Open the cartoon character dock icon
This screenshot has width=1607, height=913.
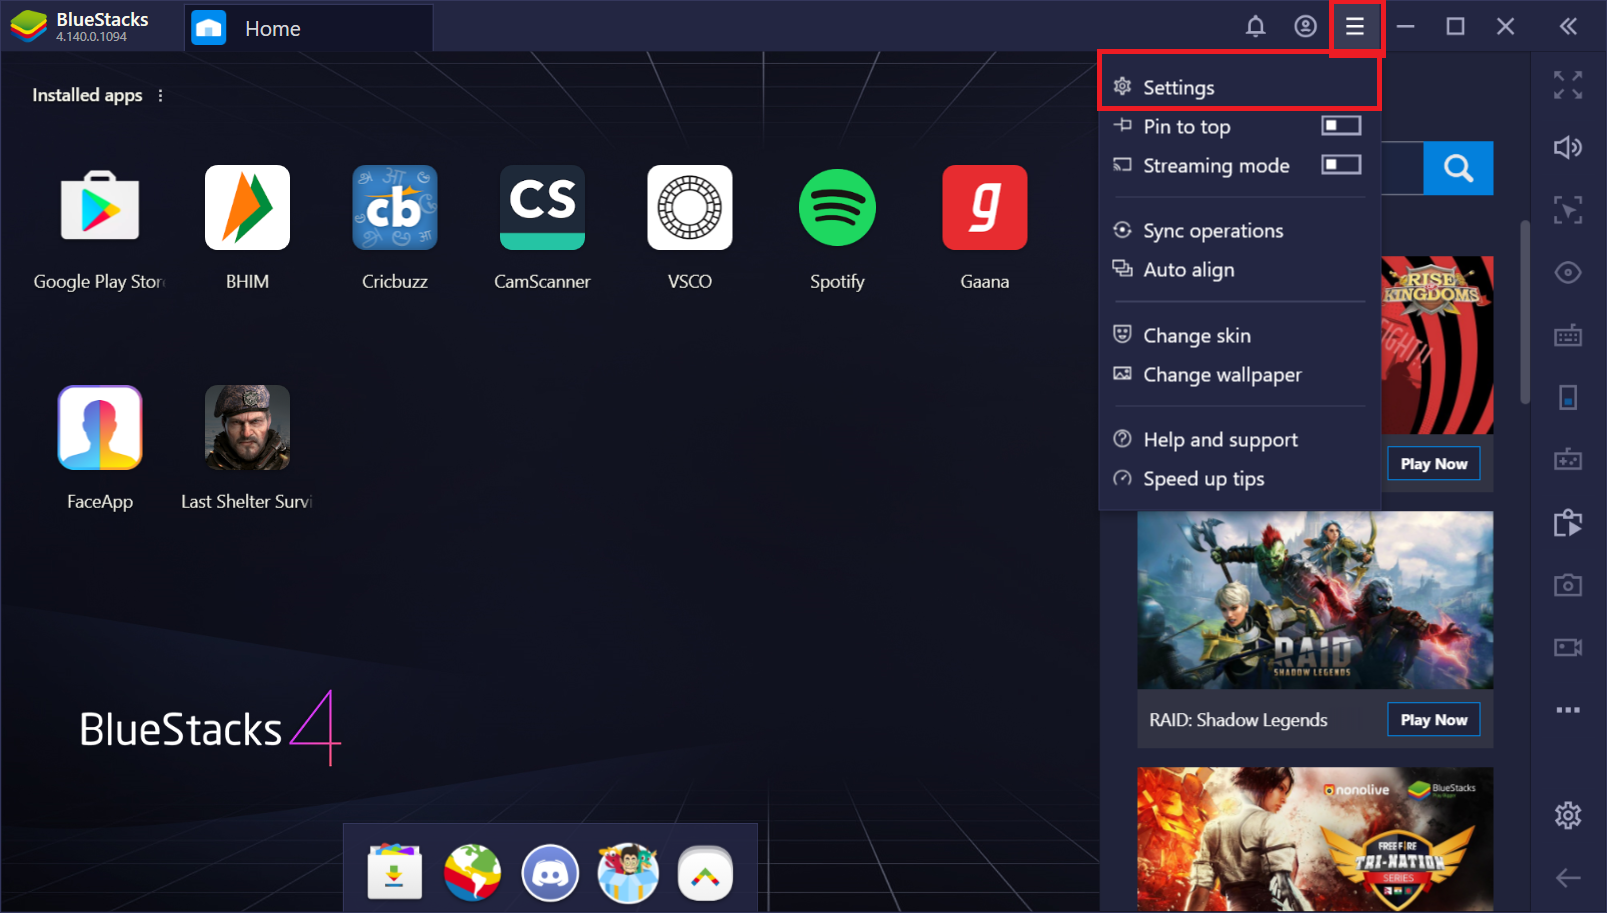coord(628,873)
